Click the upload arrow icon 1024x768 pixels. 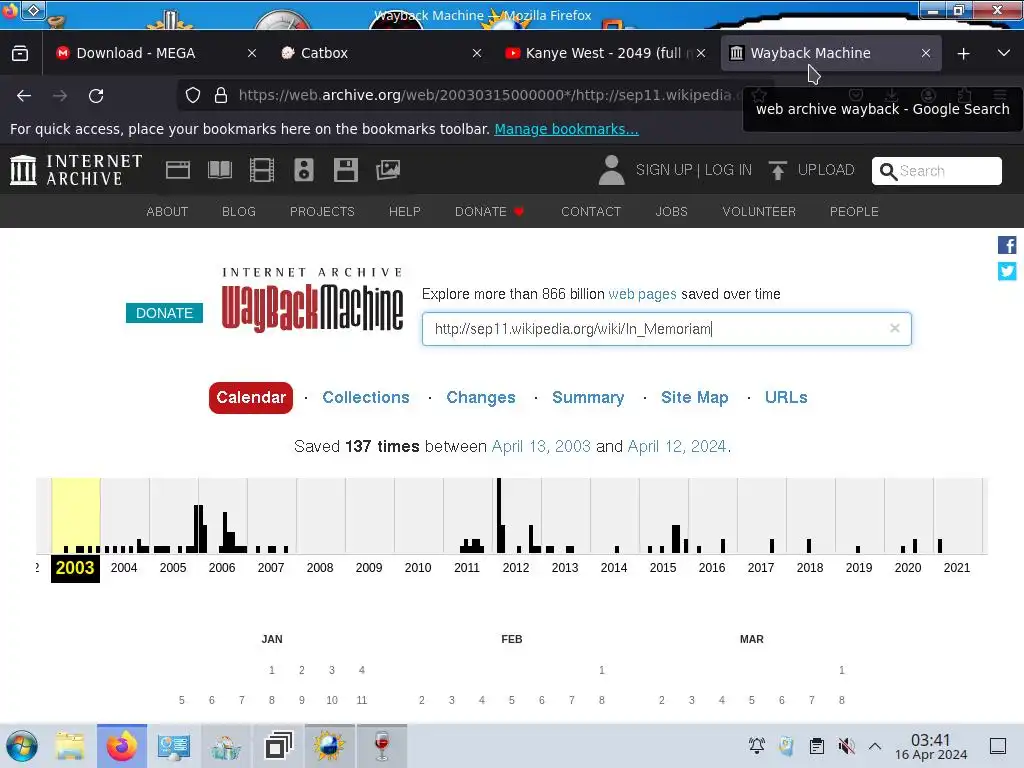click(x=777, y=170)
